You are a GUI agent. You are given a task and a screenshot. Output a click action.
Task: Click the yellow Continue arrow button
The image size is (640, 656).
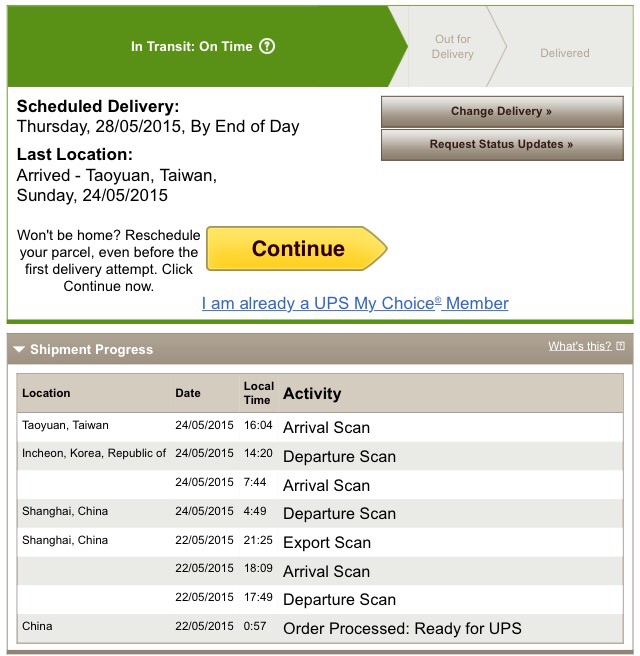click(x=297, y=249)
